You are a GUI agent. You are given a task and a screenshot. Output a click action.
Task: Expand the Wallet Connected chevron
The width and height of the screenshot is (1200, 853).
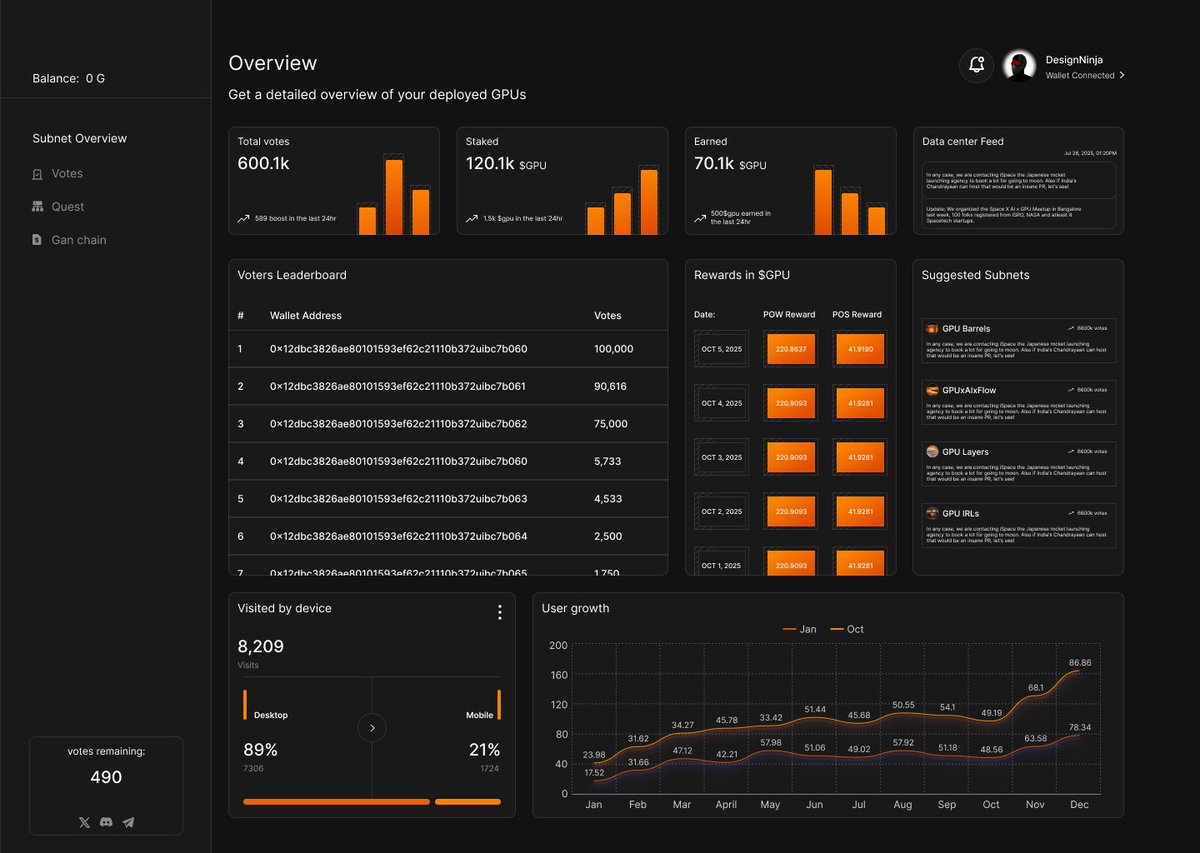point(1121,75)
